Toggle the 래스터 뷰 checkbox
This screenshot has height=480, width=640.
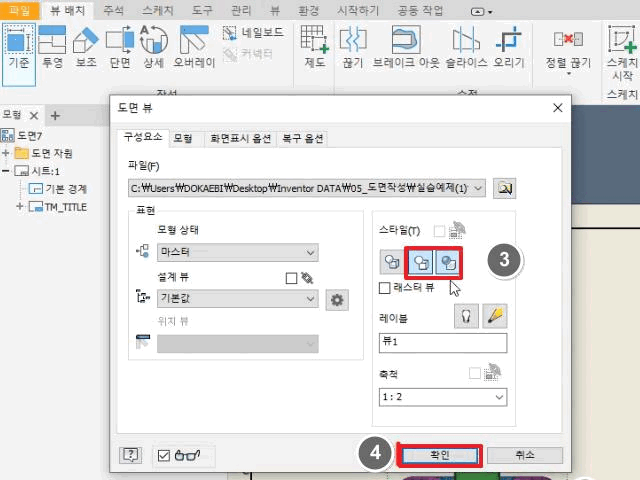384,288
